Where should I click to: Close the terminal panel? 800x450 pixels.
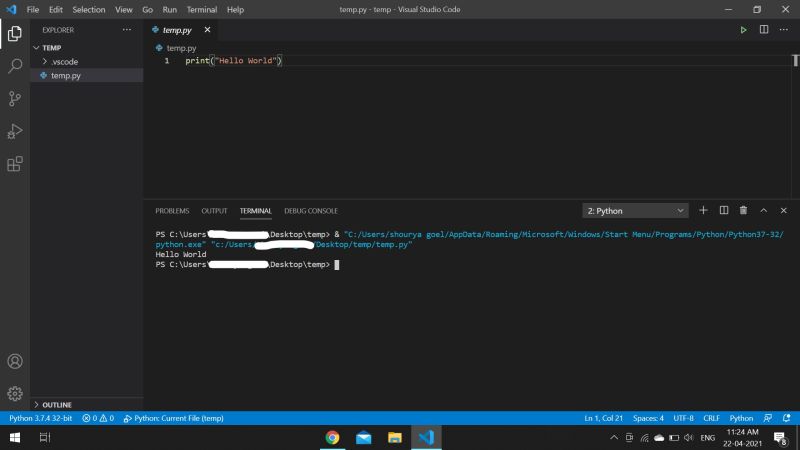pos(784,210)
